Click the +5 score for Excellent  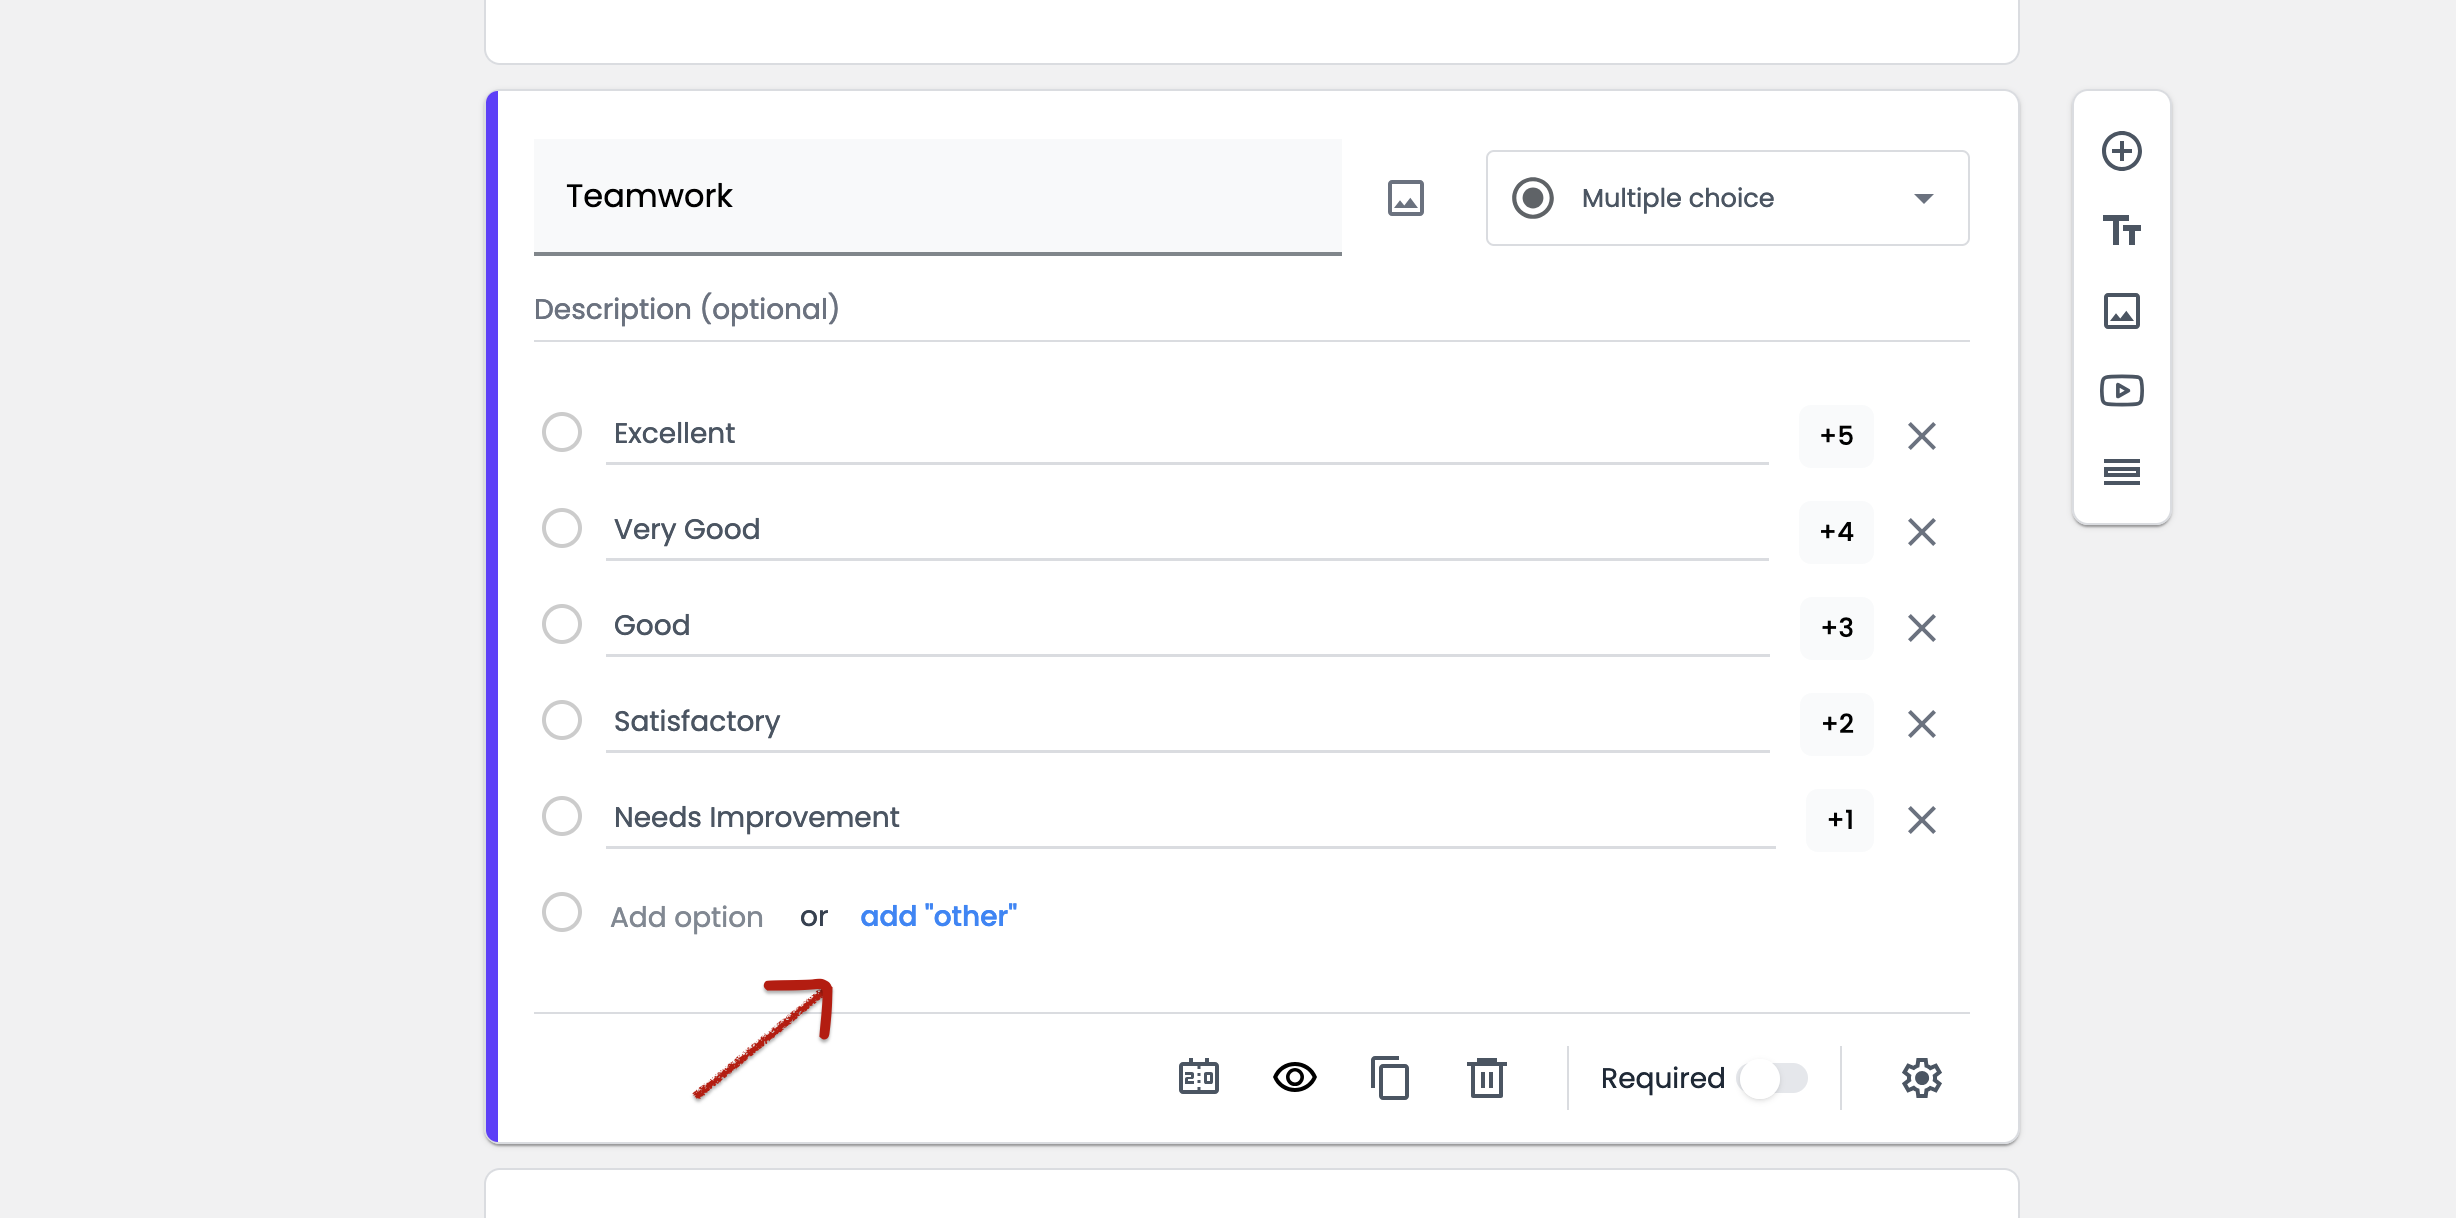tap(1836, 436)
